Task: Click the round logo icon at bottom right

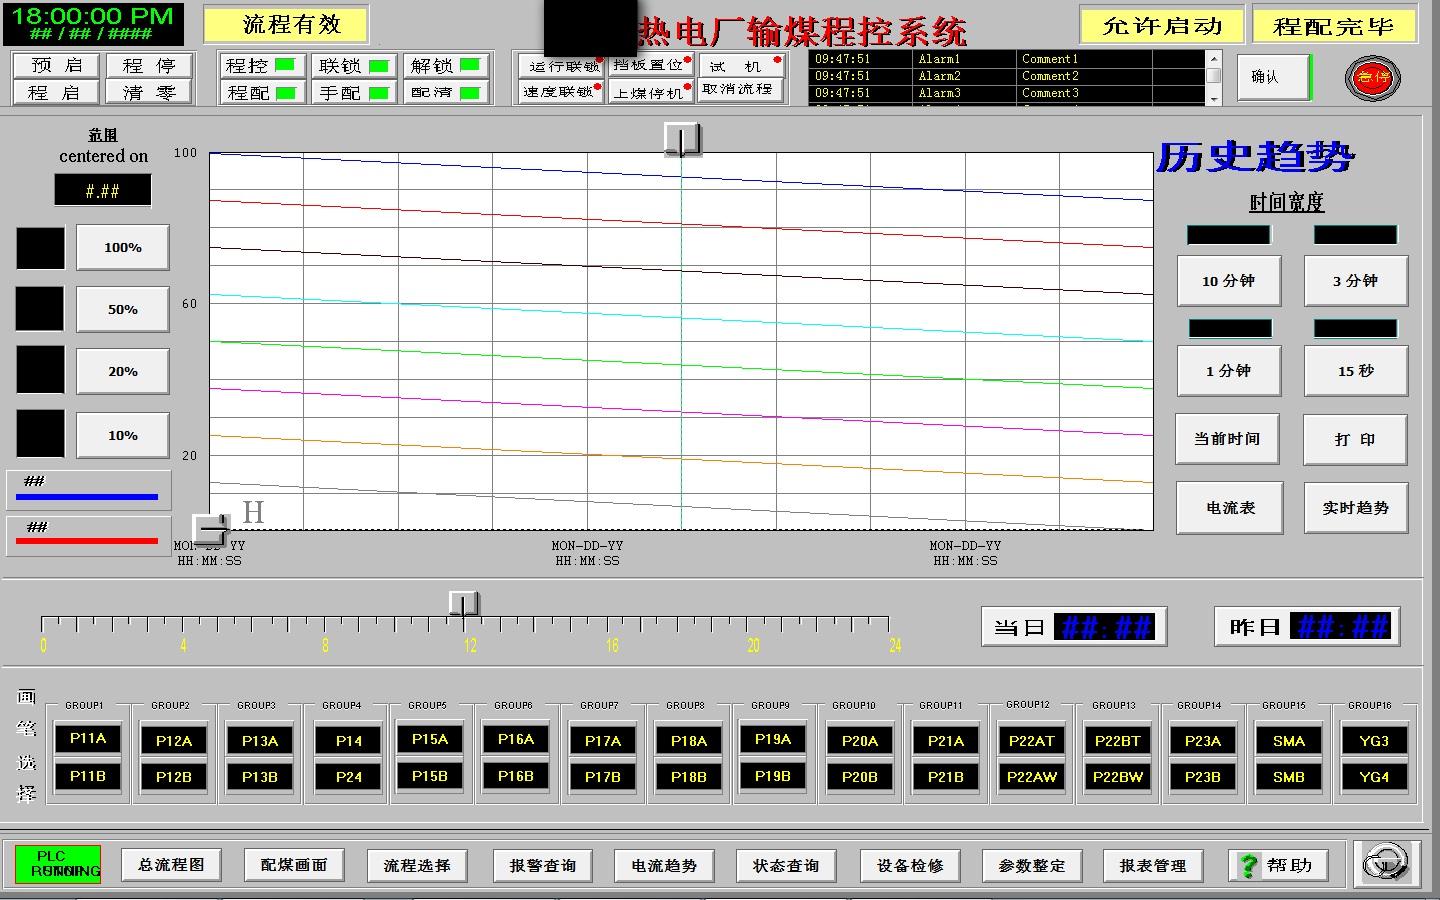Action: [x=1387, y=863]
